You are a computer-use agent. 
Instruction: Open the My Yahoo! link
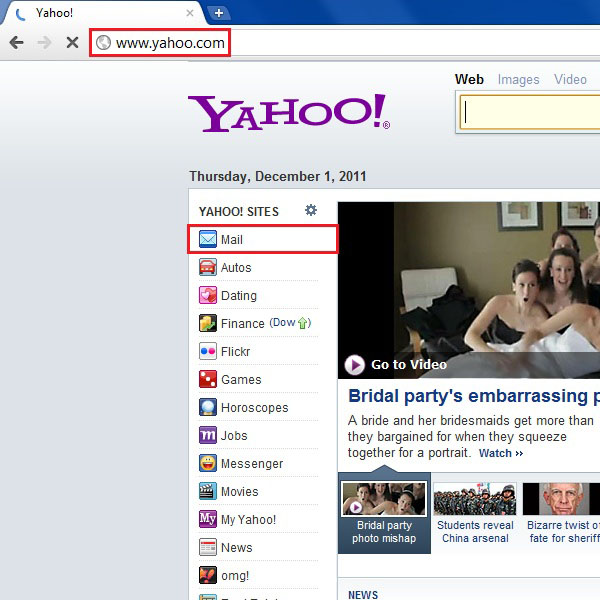click(248, 520)
